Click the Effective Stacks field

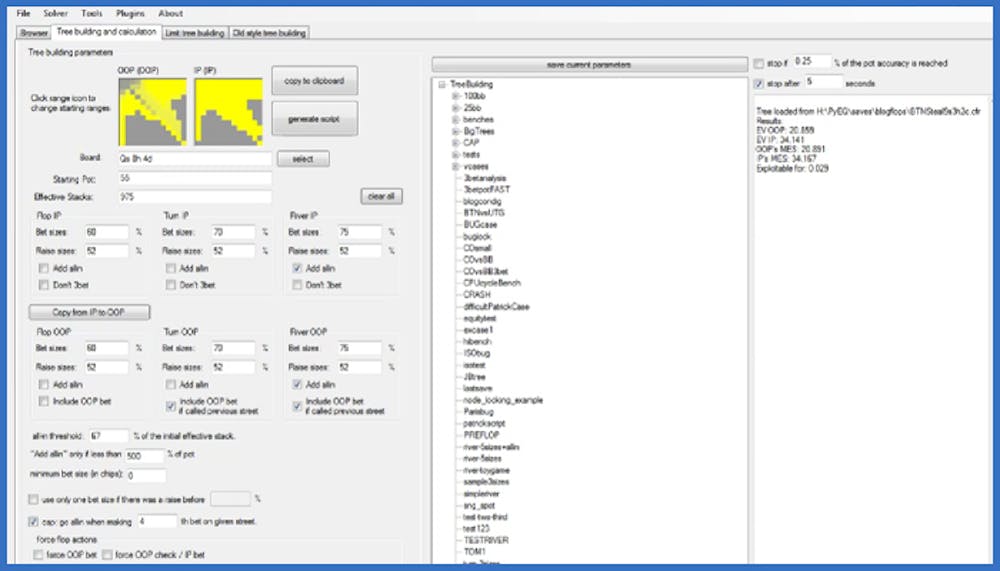tap(195, 197)
